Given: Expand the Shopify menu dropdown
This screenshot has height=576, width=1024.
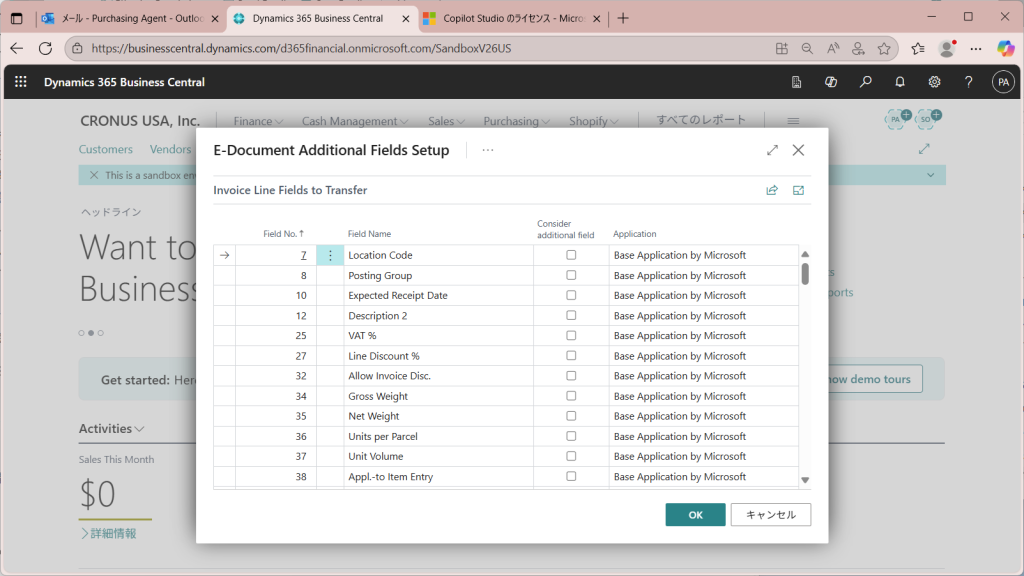Looking at the screenshot, I should 594,121.
